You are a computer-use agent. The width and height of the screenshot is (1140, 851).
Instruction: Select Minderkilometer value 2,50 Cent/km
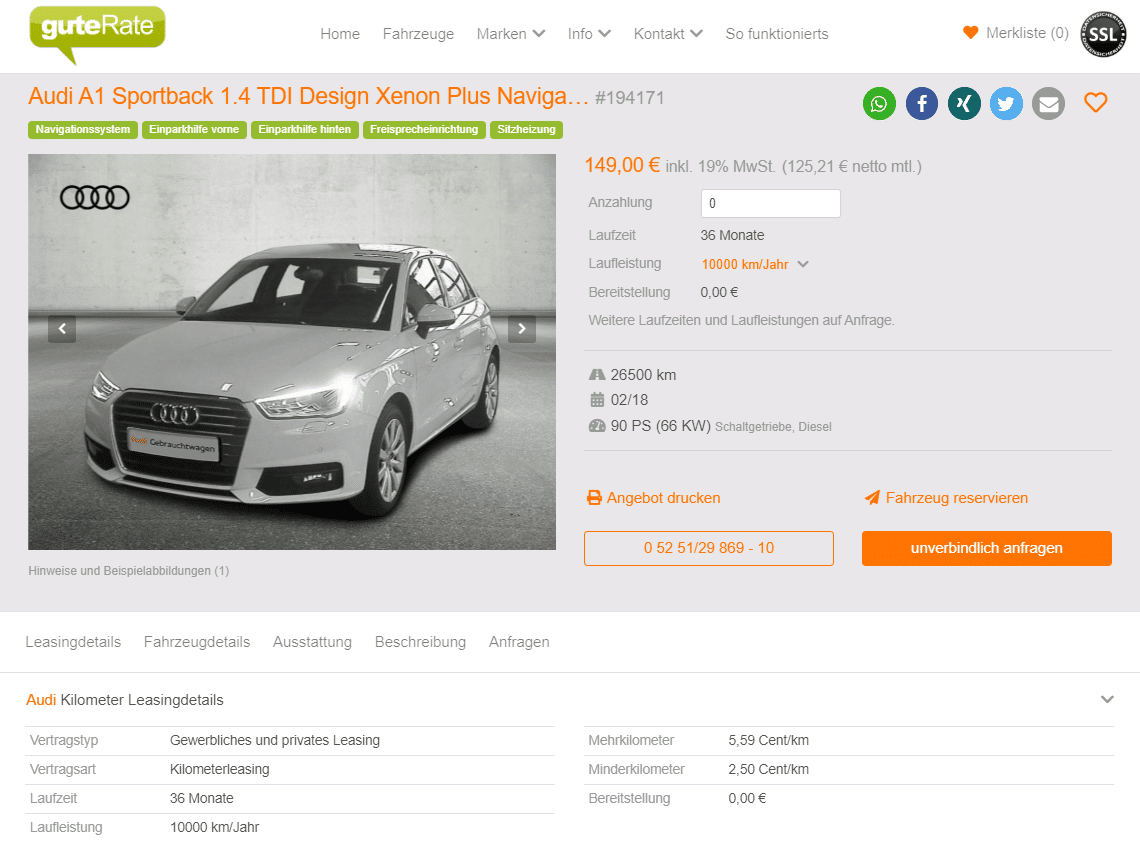click(x=768, y=770)
